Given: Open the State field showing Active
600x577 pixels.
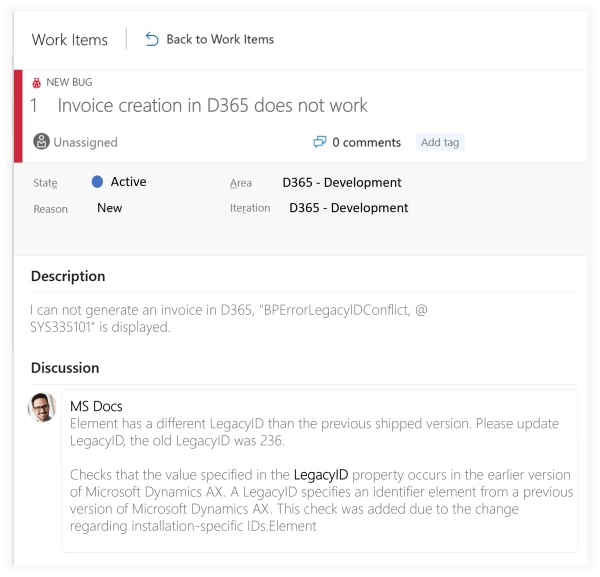Looking at the screenshot, I should (x=128, y=182).
